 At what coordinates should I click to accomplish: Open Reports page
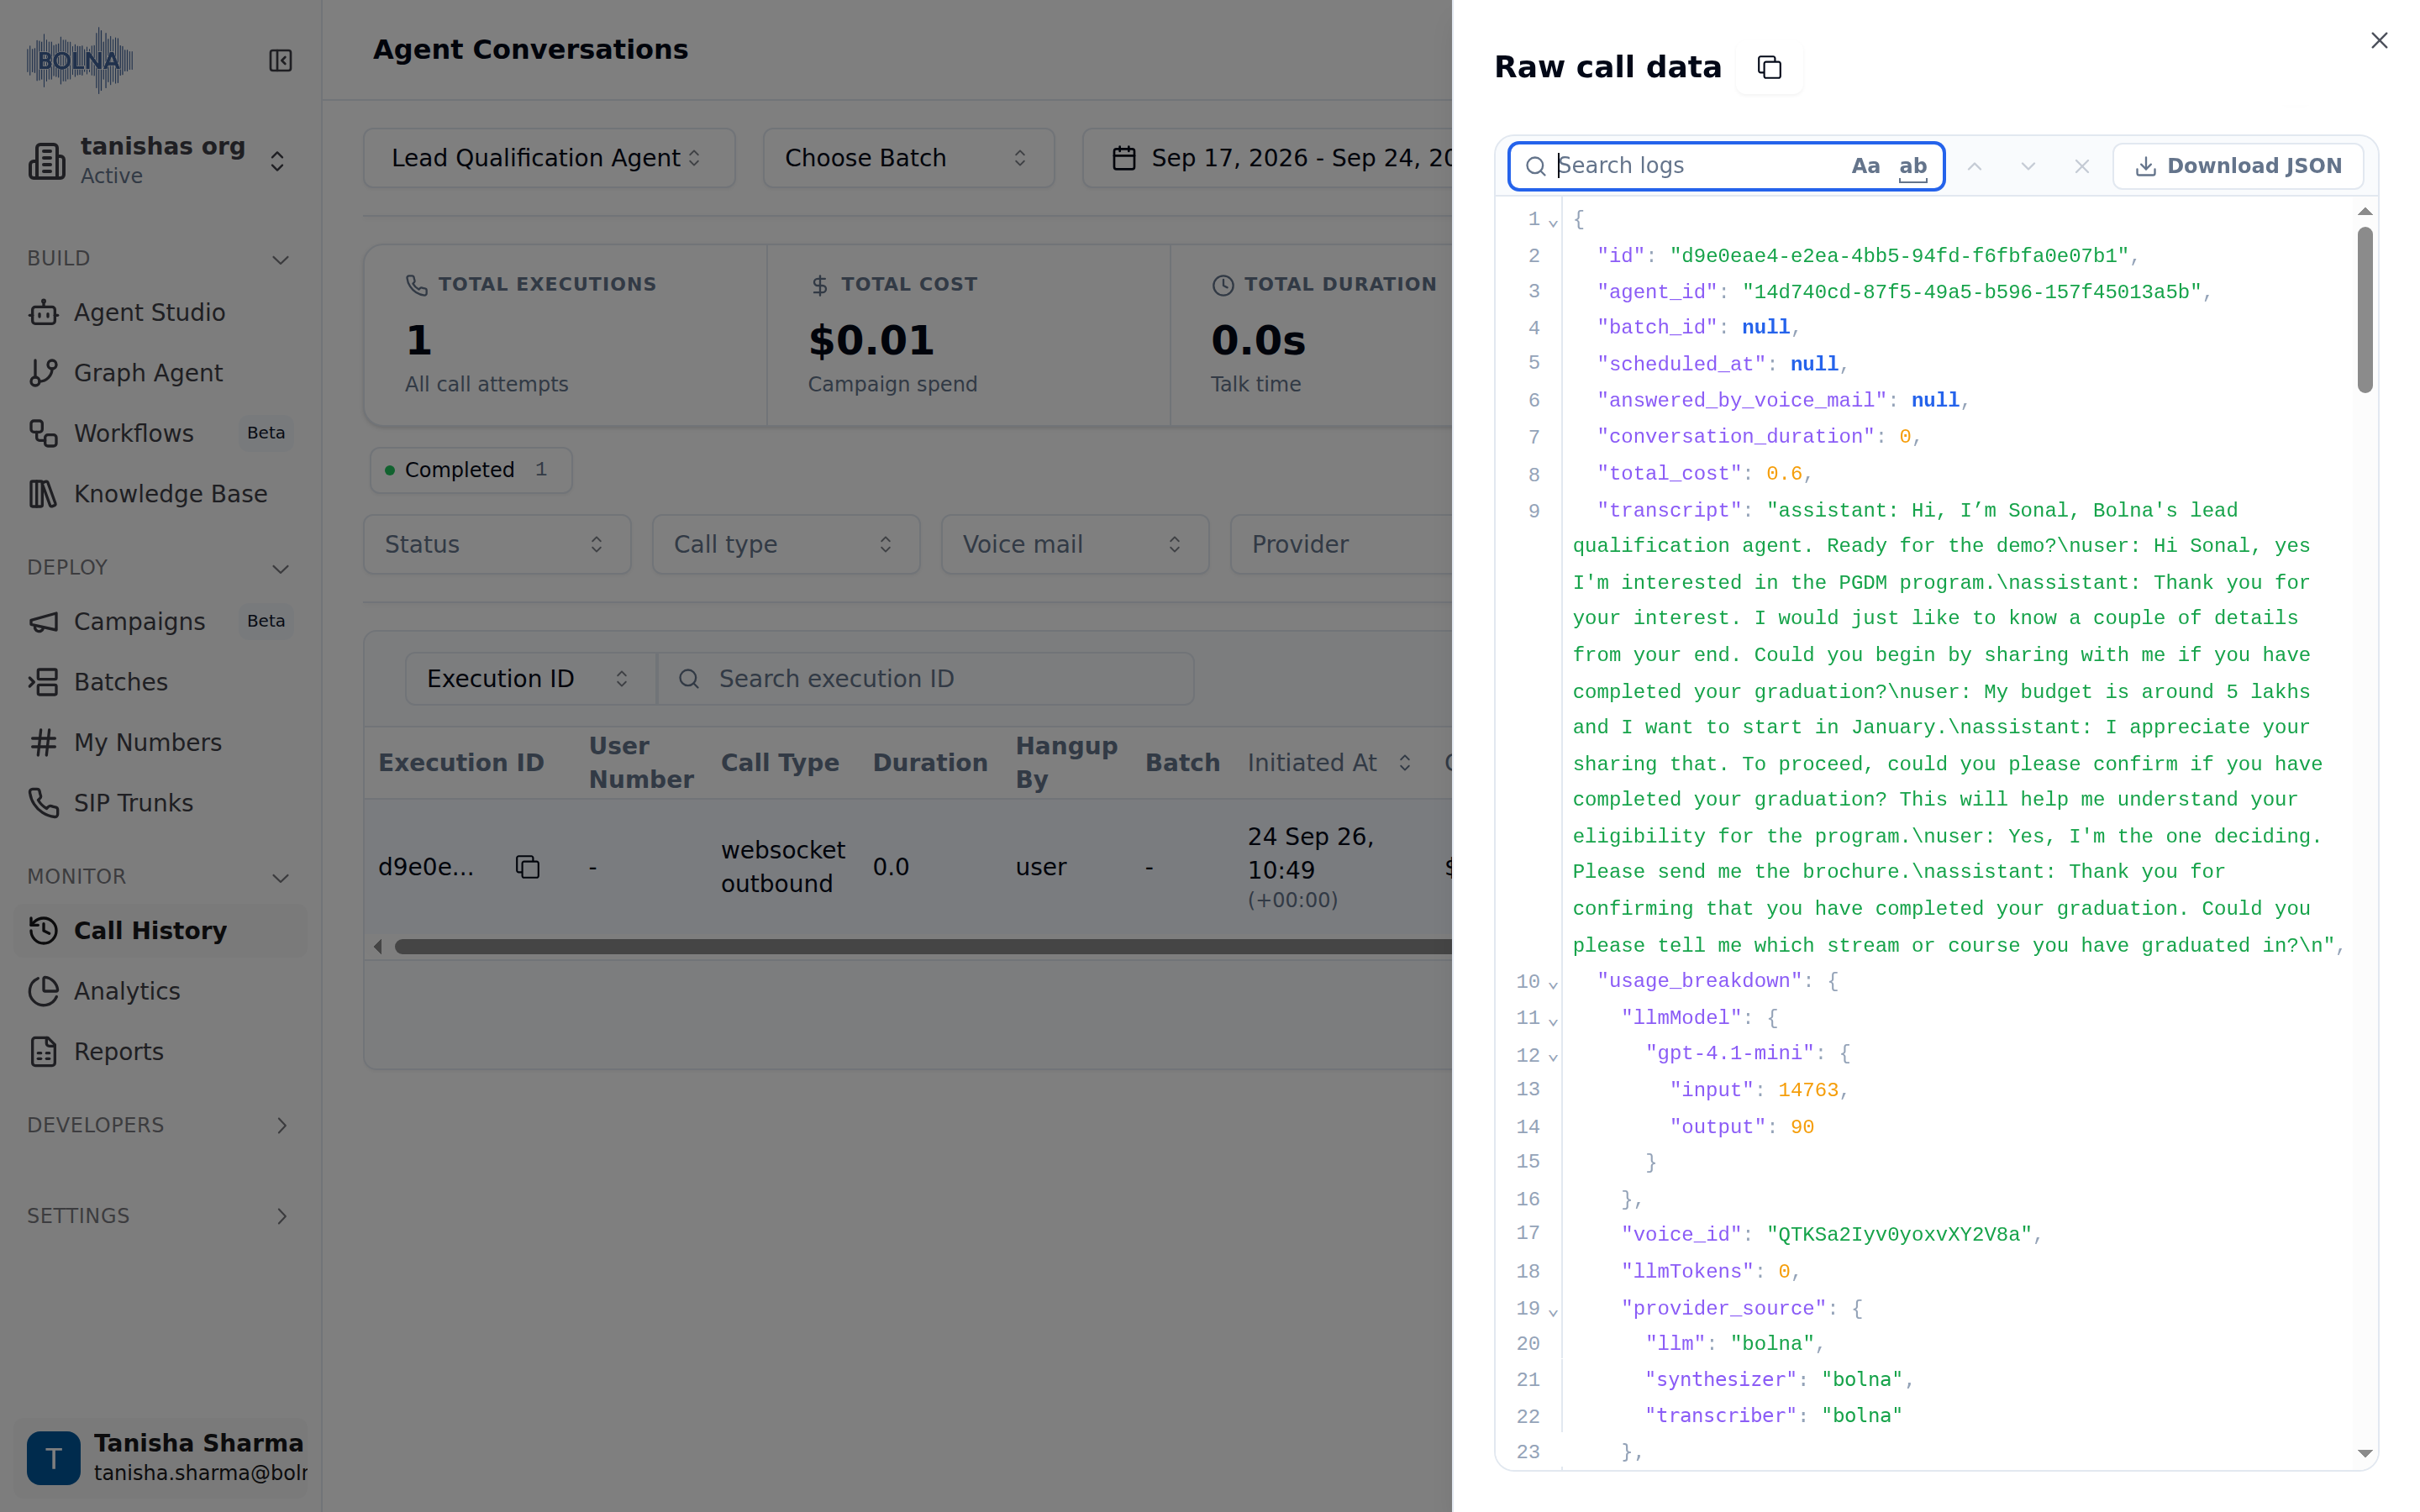pyautogui.click(x=161, y=1051)
